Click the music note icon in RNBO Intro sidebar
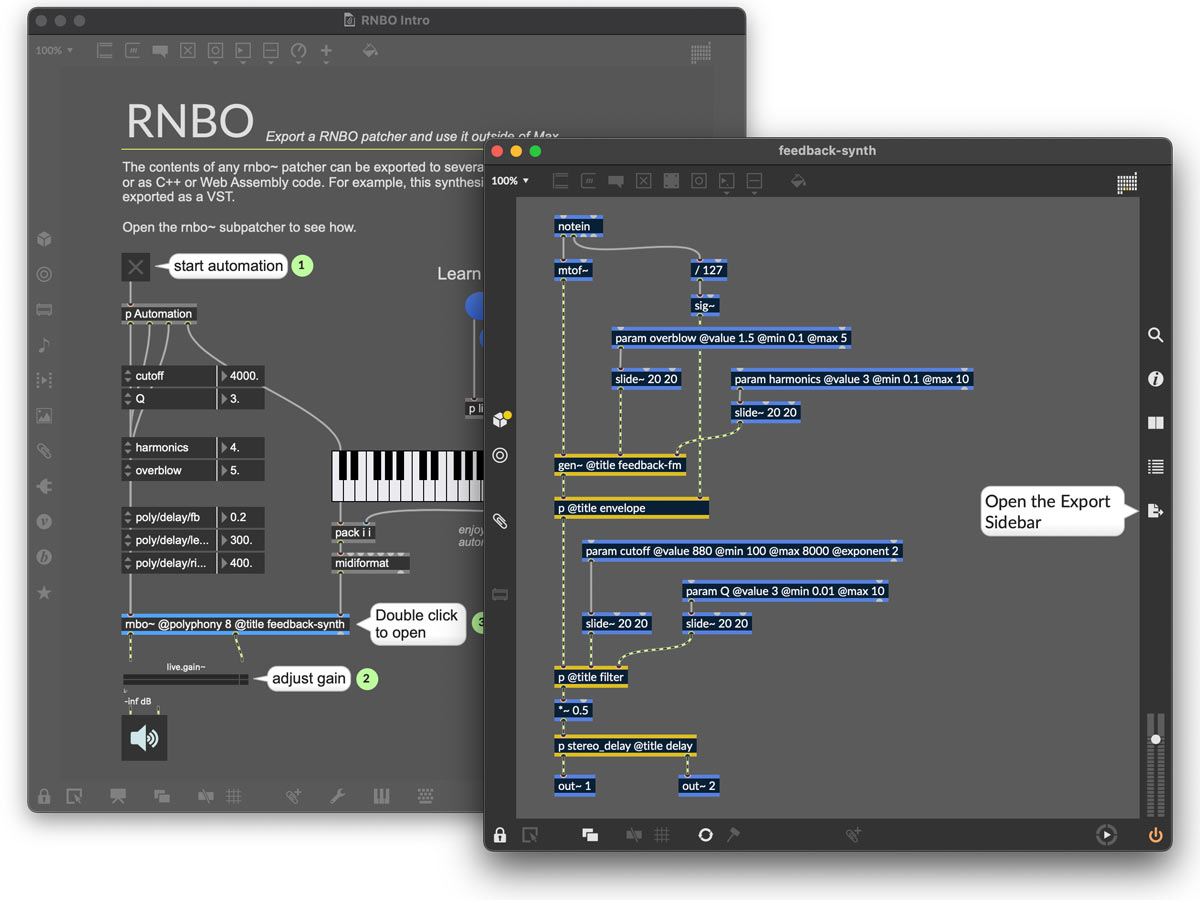Screen dimensions: 1200x900 click(x=44, y=345)
